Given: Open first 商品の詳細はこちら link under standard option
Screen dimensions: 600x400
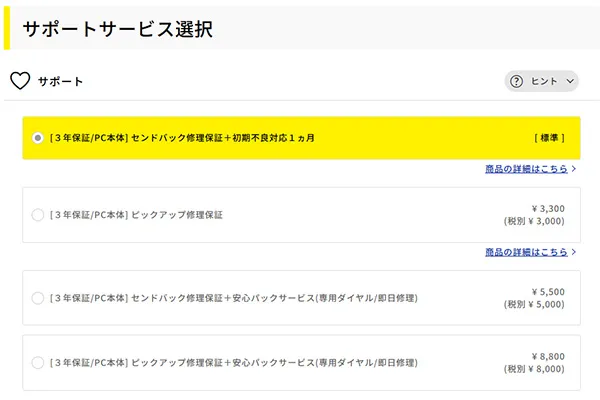Looking at the screenshot, I should coord(525,169).
